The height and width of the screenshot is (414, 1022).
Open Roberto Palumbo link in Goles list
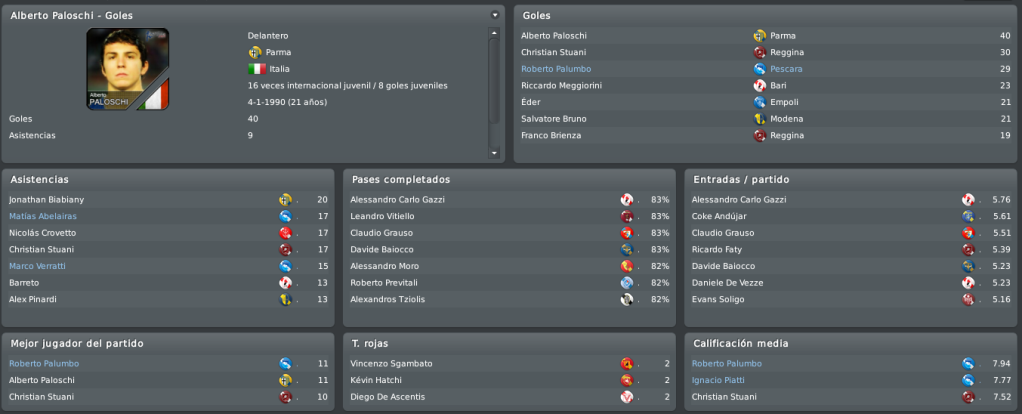[556, 69]
